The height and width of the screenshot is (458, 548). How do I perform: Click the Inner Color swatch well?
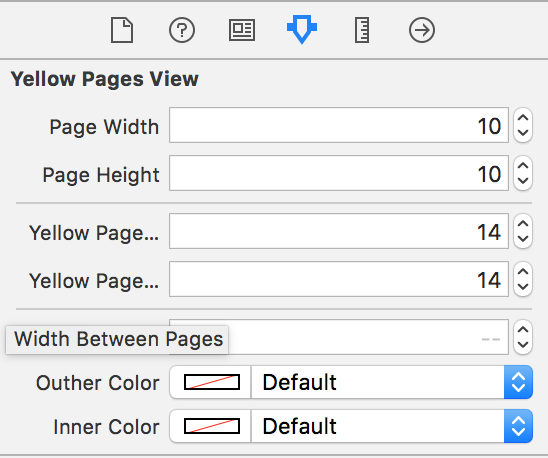[212, 426]
